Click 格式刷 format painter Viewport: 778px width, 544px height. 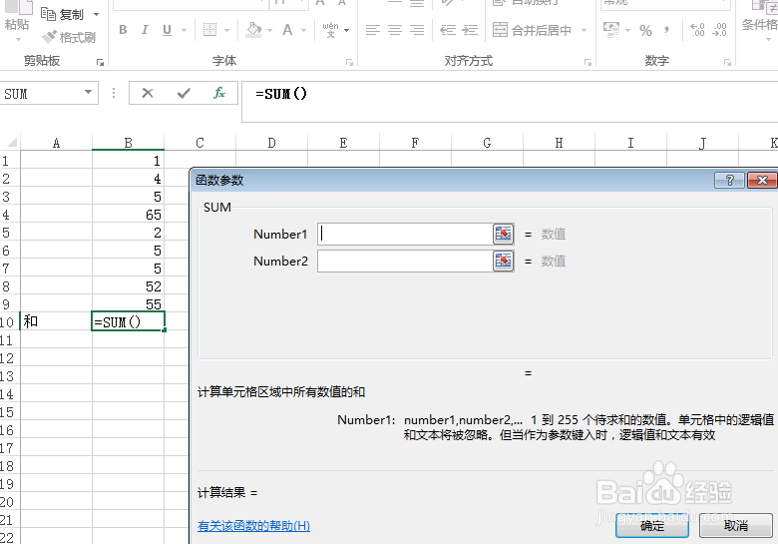tap(69, 37)
